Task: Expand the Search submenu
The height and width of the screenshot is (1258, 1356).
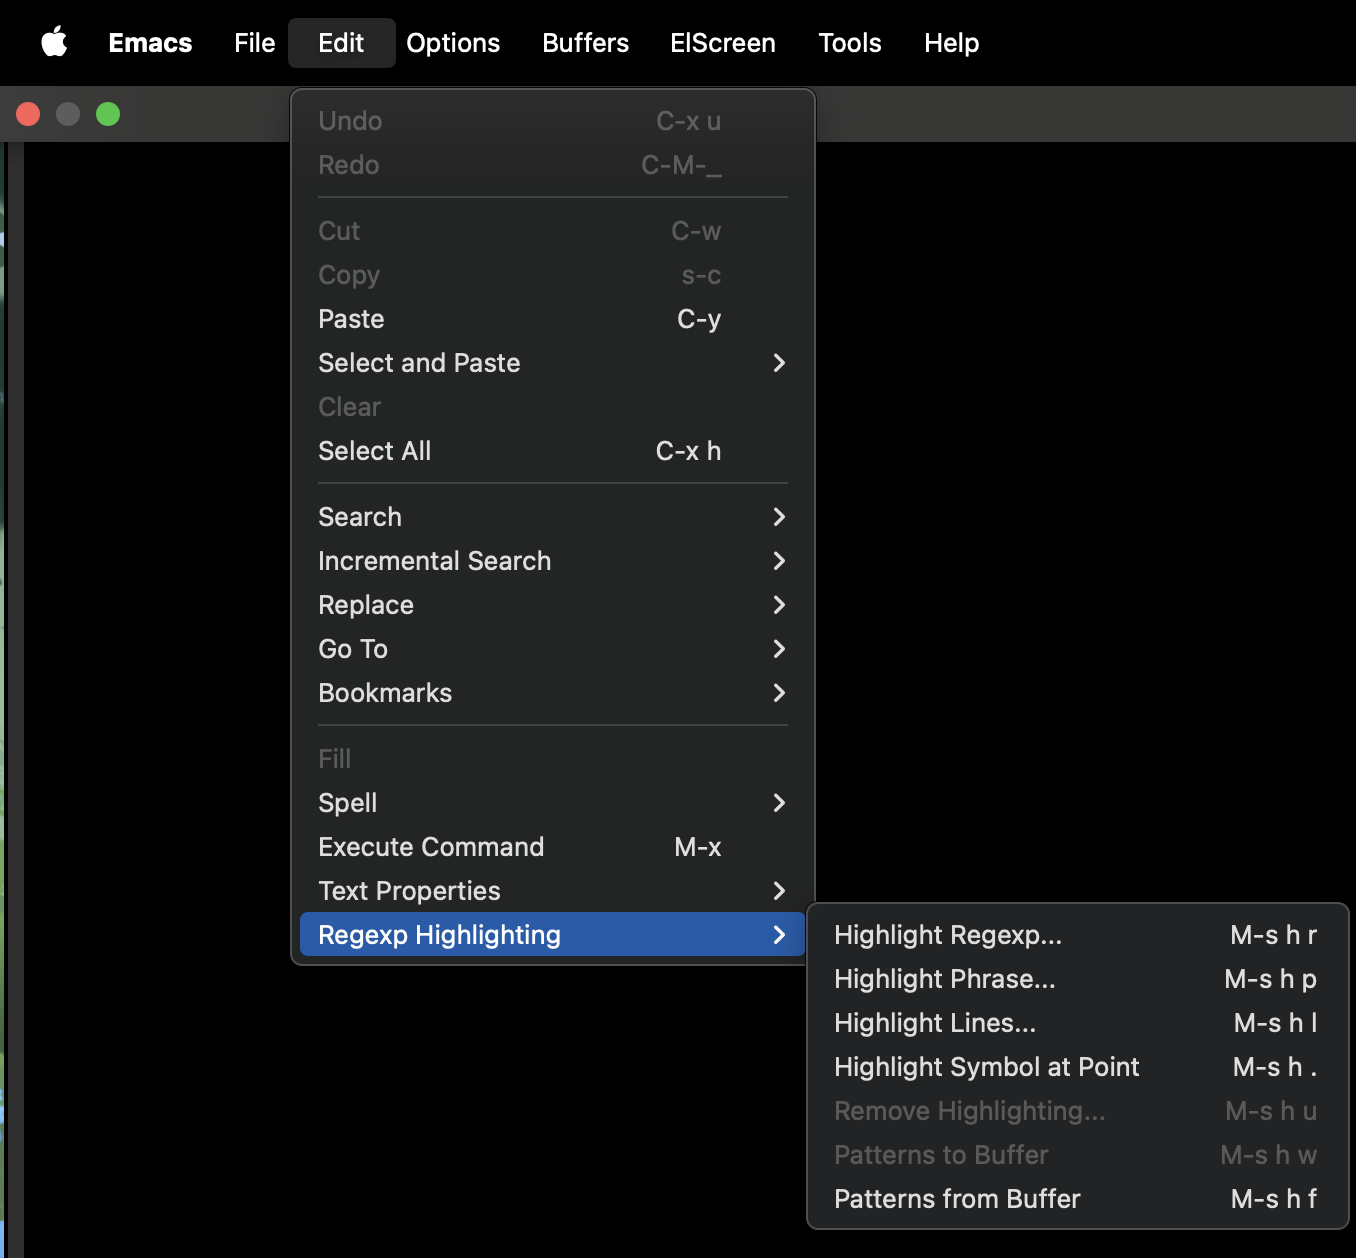Action: tap(553, 517)
